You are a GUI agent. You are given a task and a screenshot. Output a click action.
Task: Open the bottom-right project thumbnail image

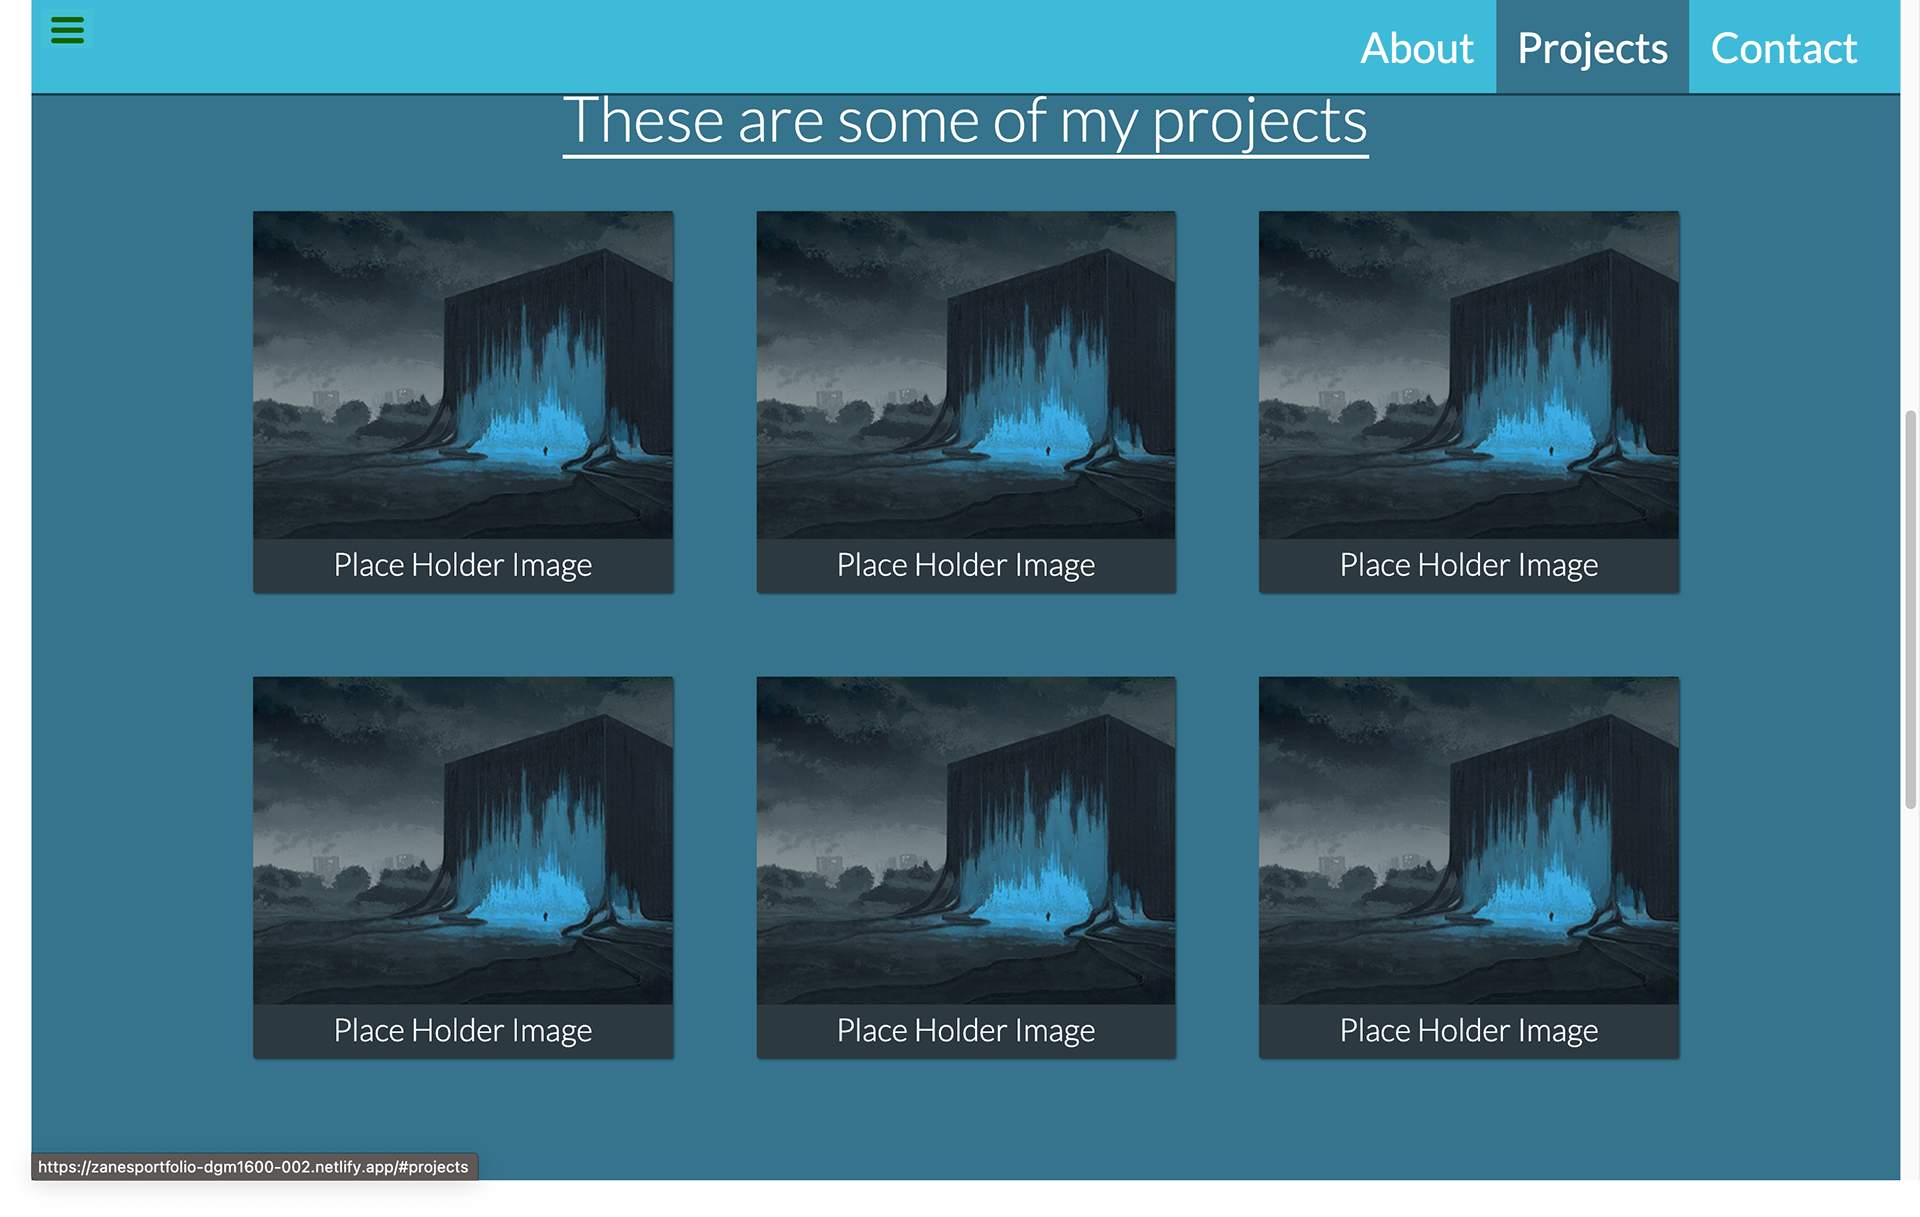pos(1469,840)
